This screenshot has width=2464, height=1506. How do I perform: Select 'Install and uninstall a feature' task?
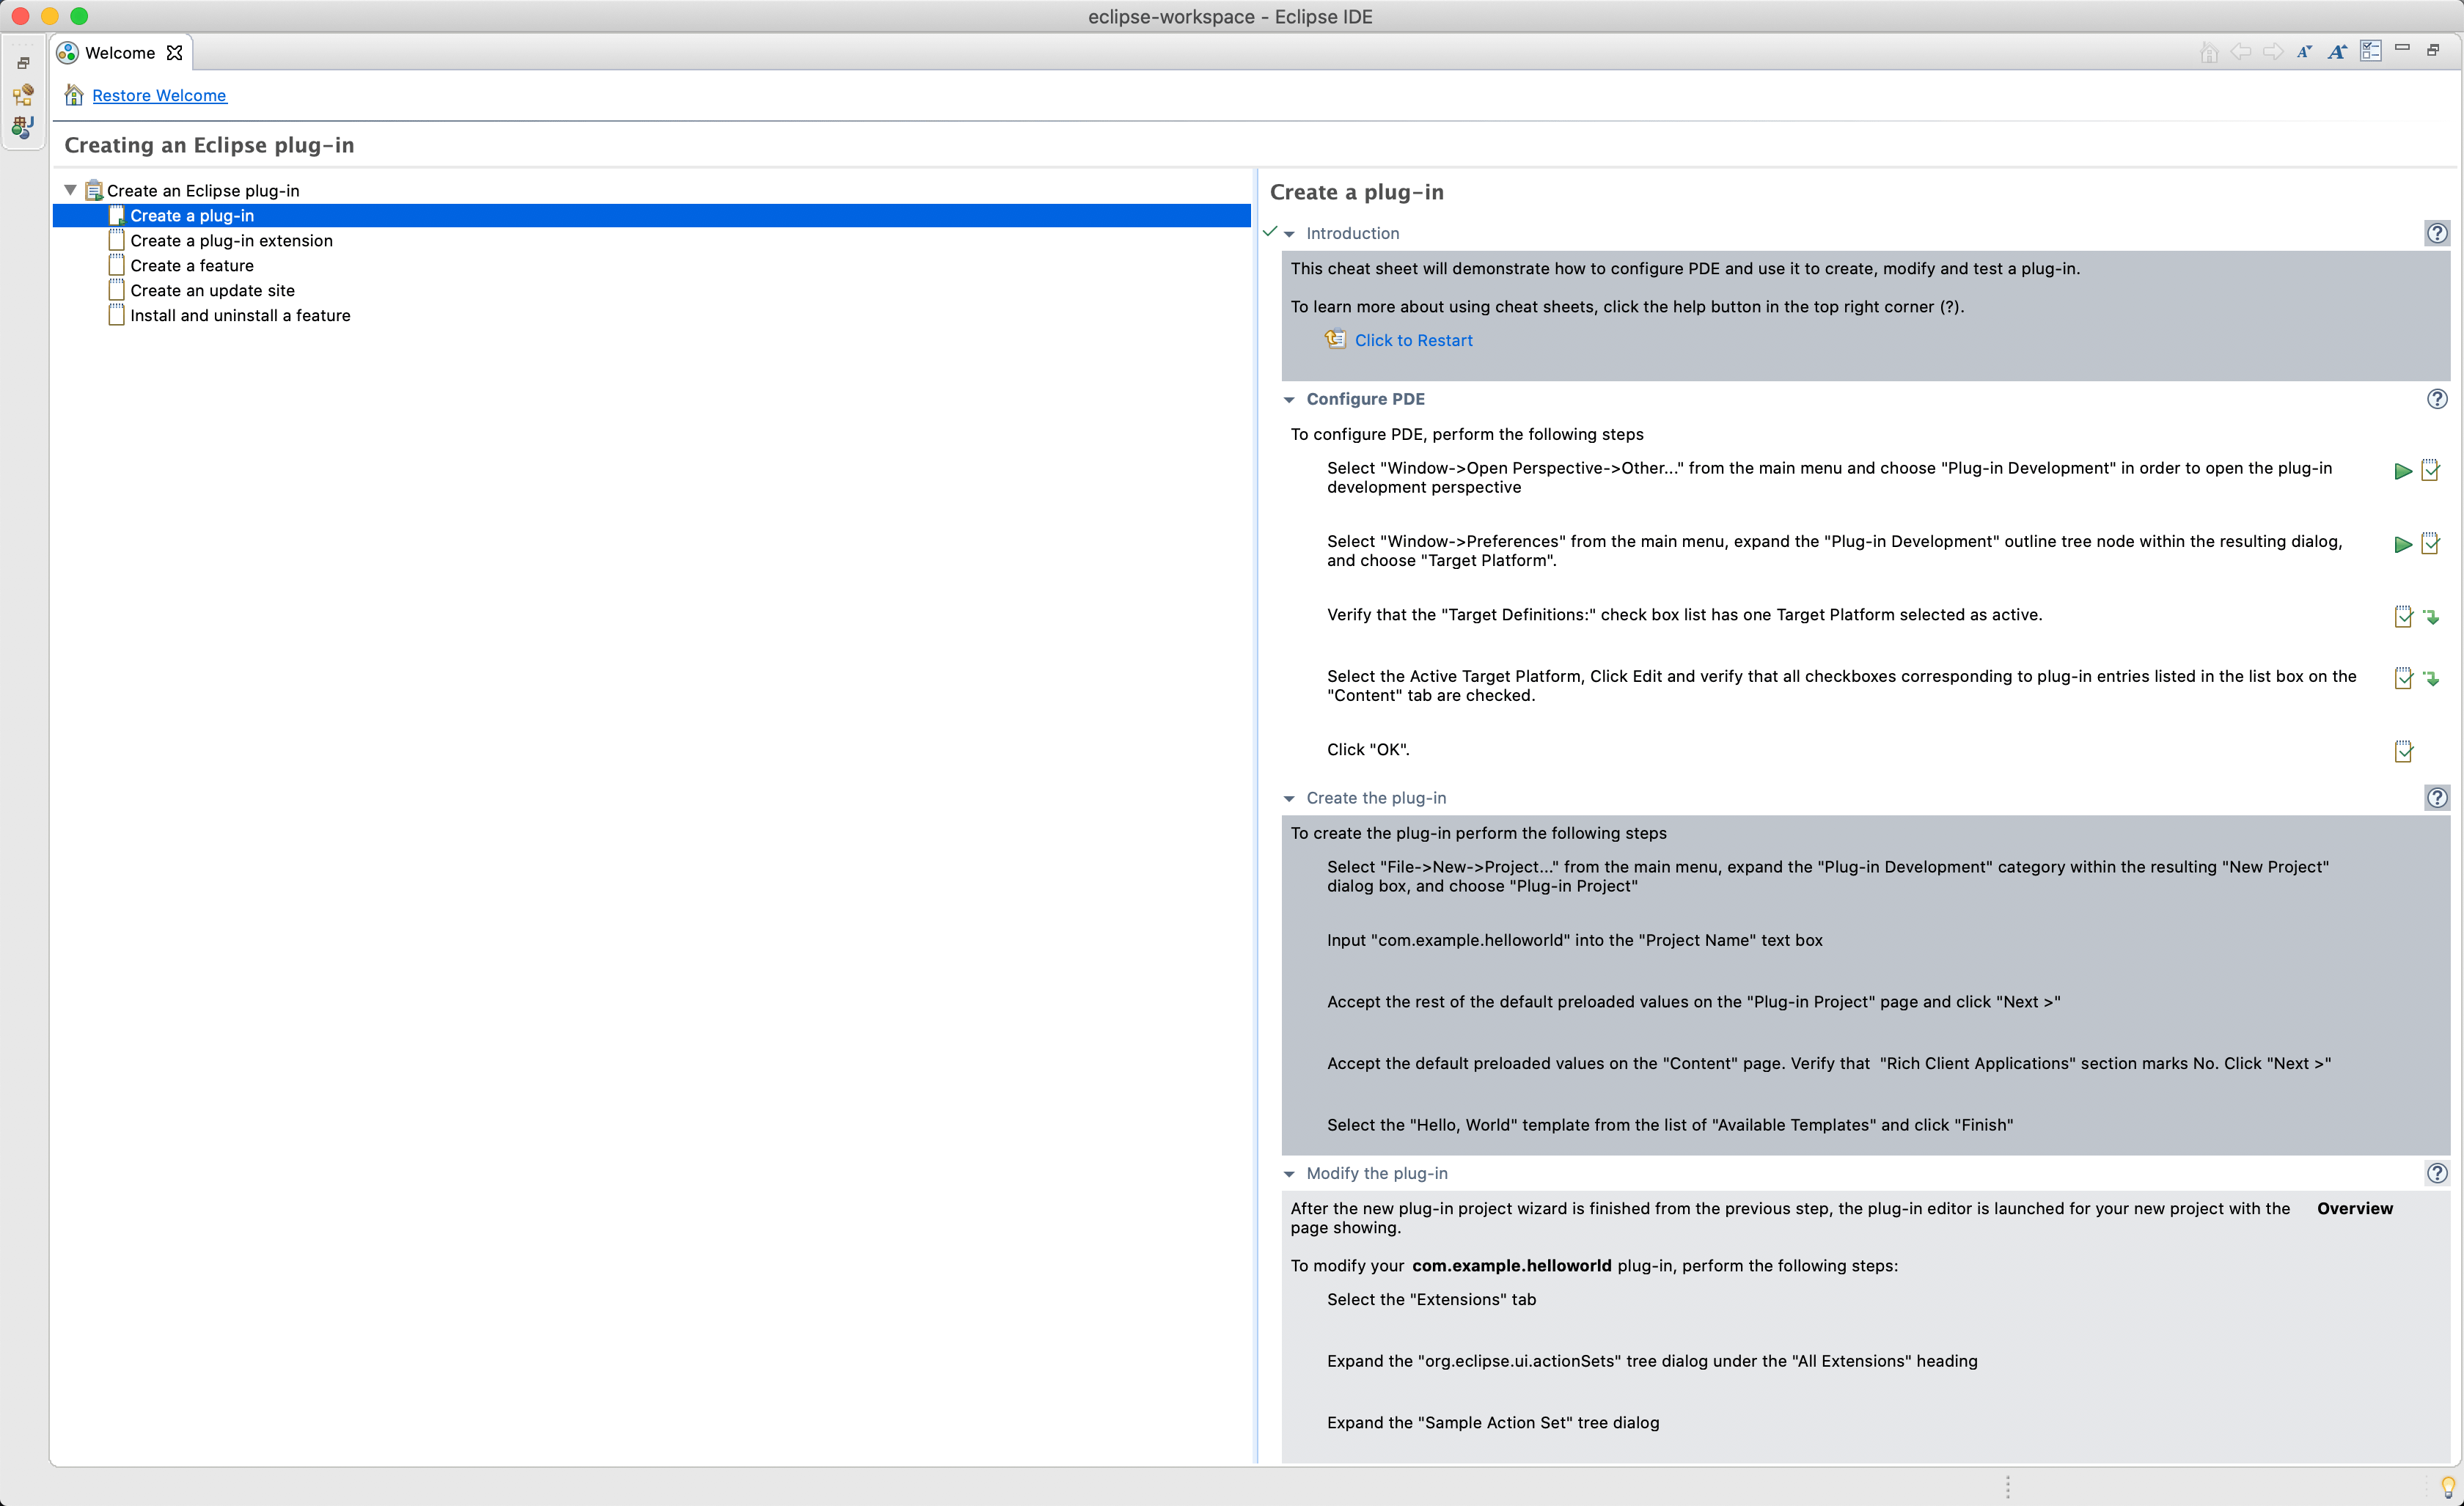(240, 316)
